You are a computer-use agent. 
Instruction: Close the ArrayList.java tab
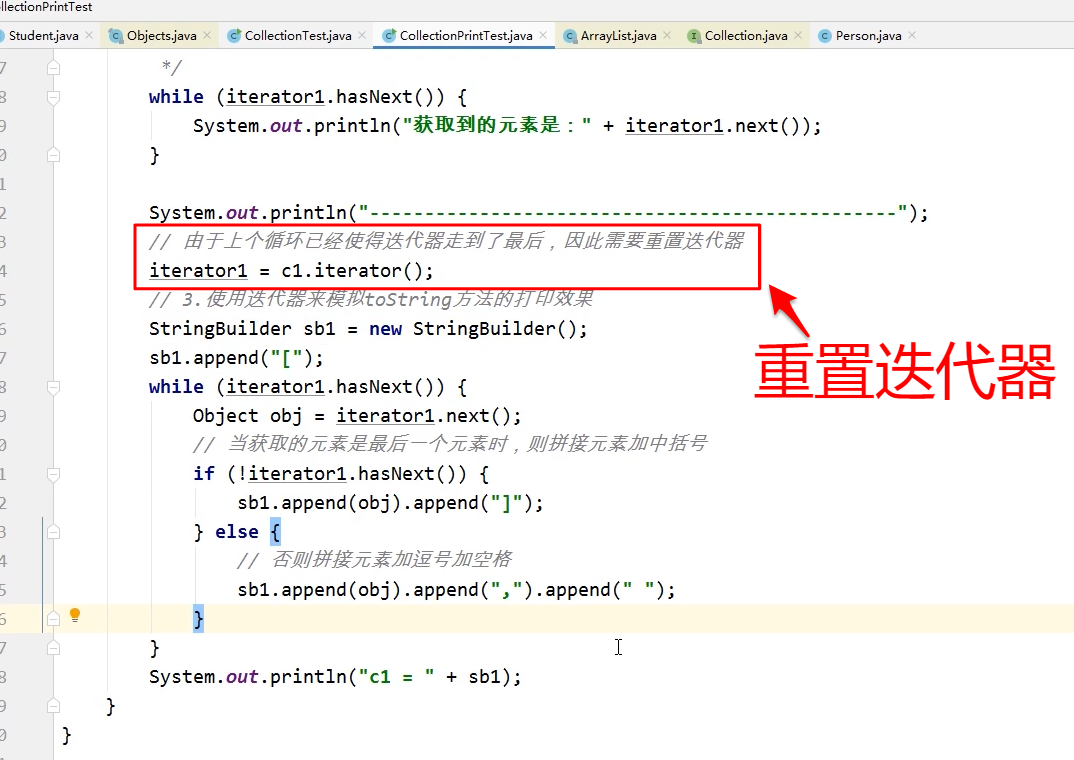(x=666, y=35)
